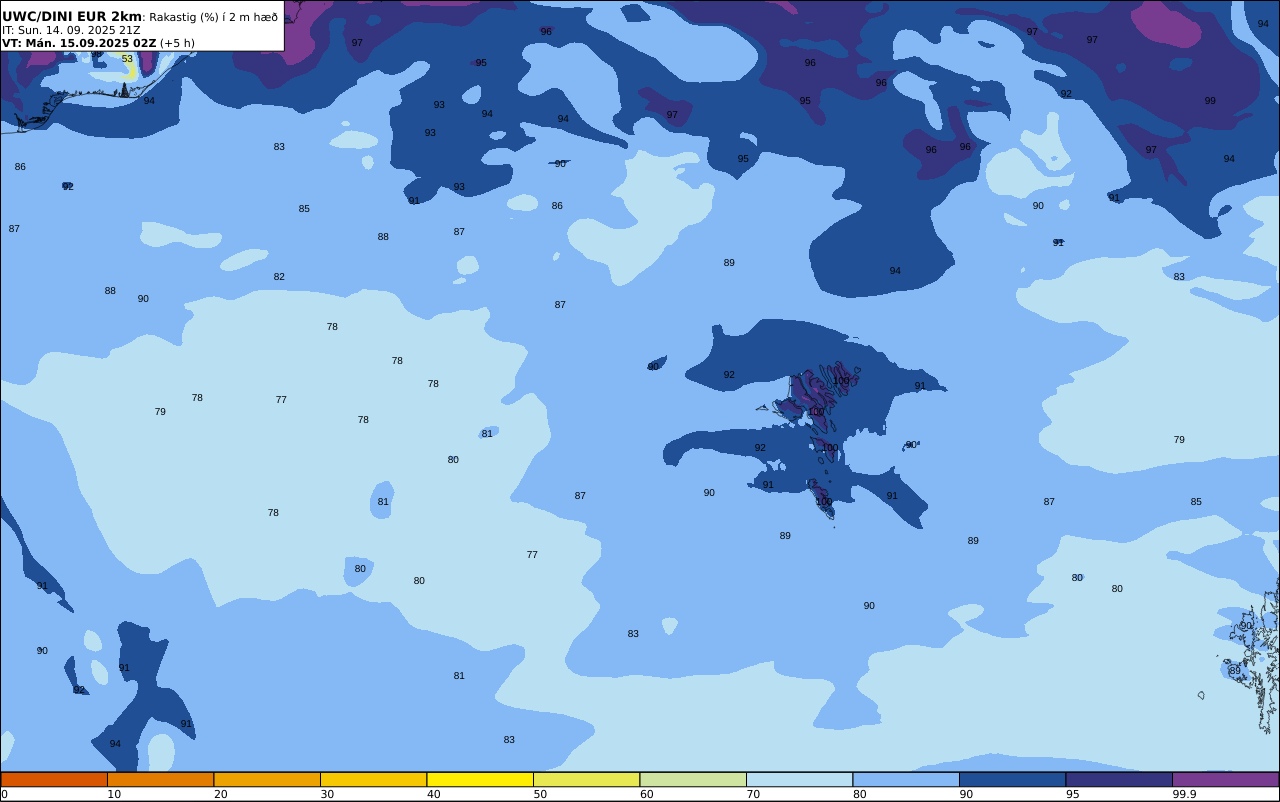
Task: Click the "(+5 h)" forecast offset text
Action: (177, 43)
